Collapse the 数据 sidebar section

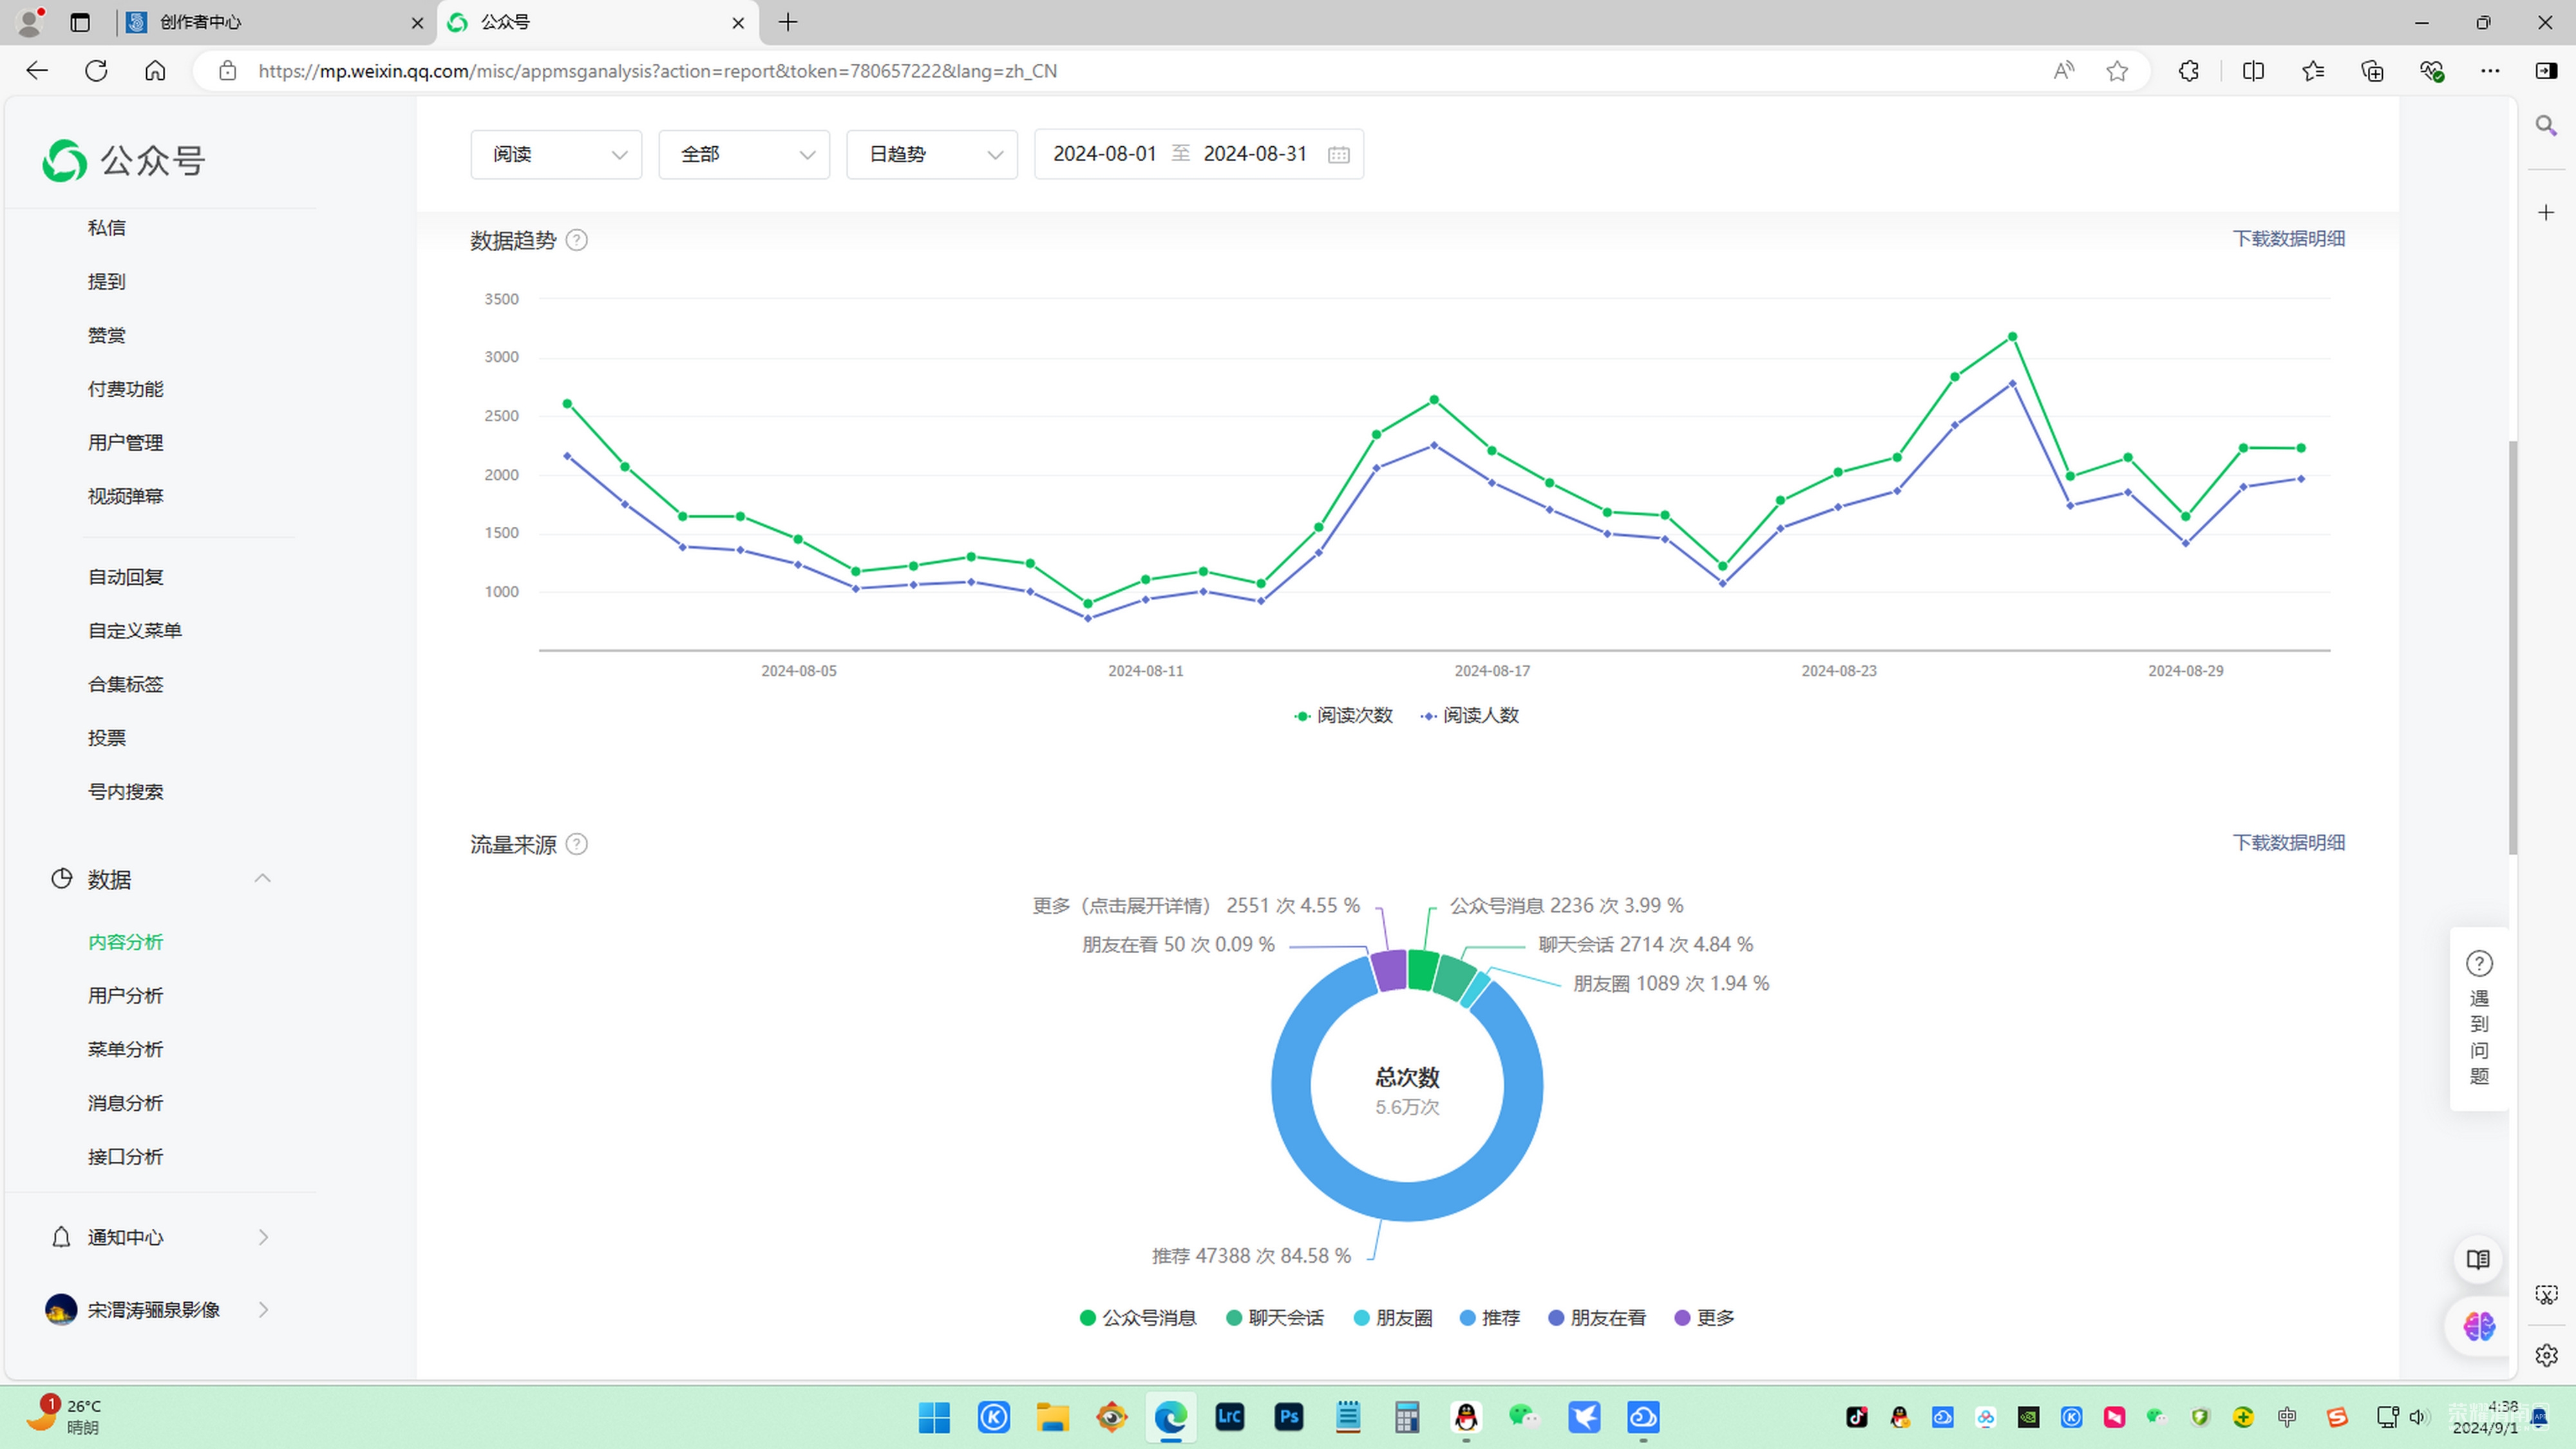pyautogui.click(x=262, y=878)
